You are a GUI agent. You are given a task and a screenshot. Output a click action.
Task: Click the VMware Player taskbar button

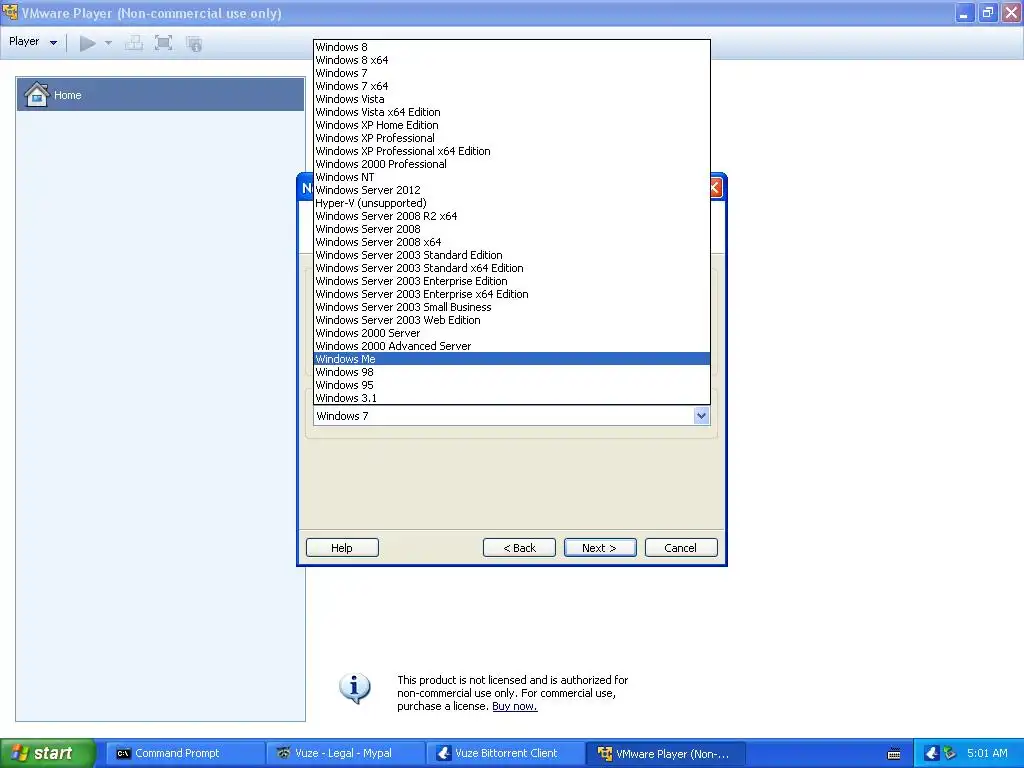coord(665,754)
